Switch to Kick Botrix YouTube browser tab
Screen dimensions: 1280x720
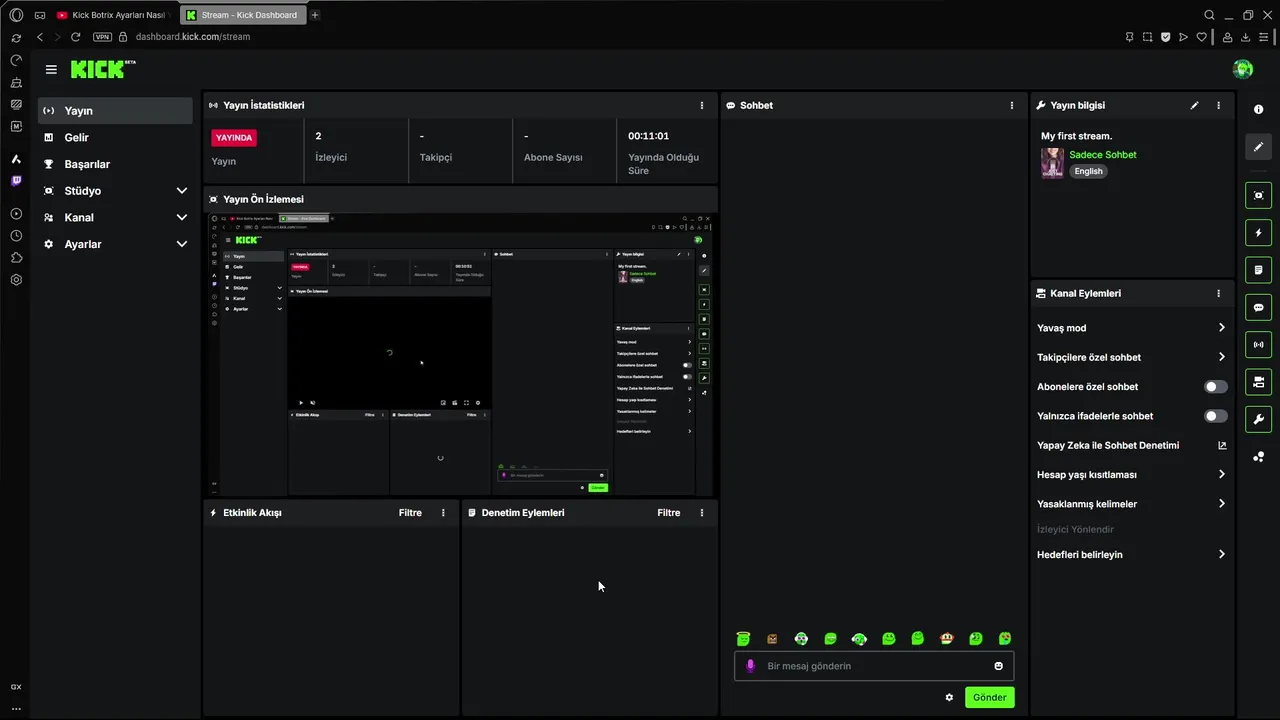coord(113,15)
